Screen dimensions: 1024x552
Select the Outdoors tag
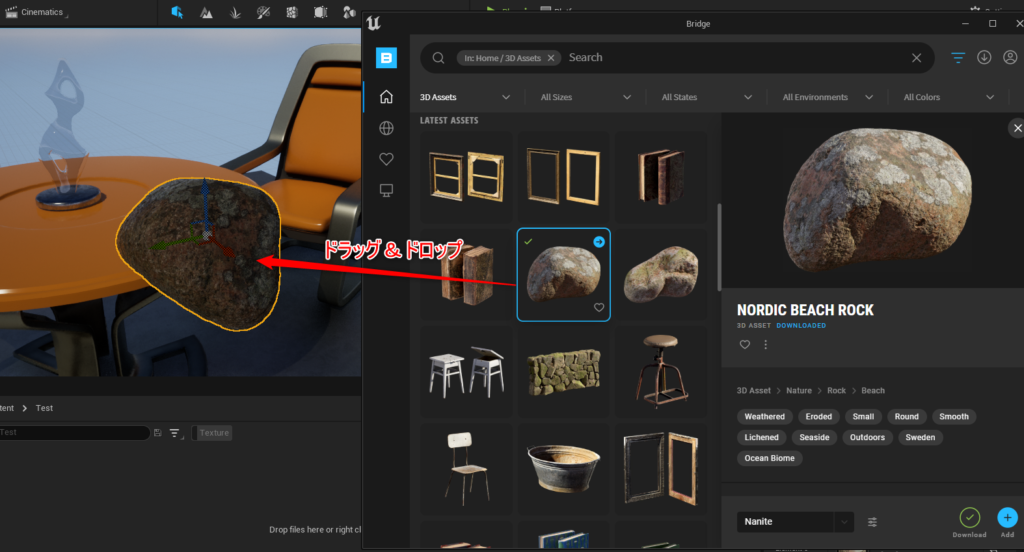[x=867, y=438]
